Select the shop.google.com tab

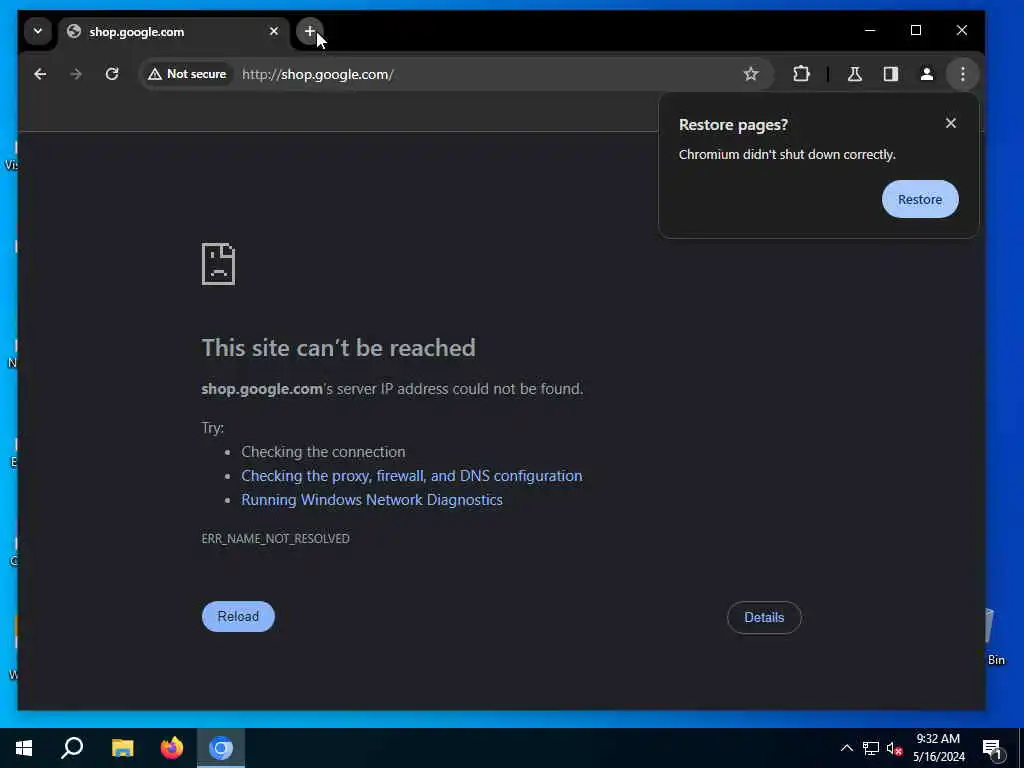click(x=173, y=31)
